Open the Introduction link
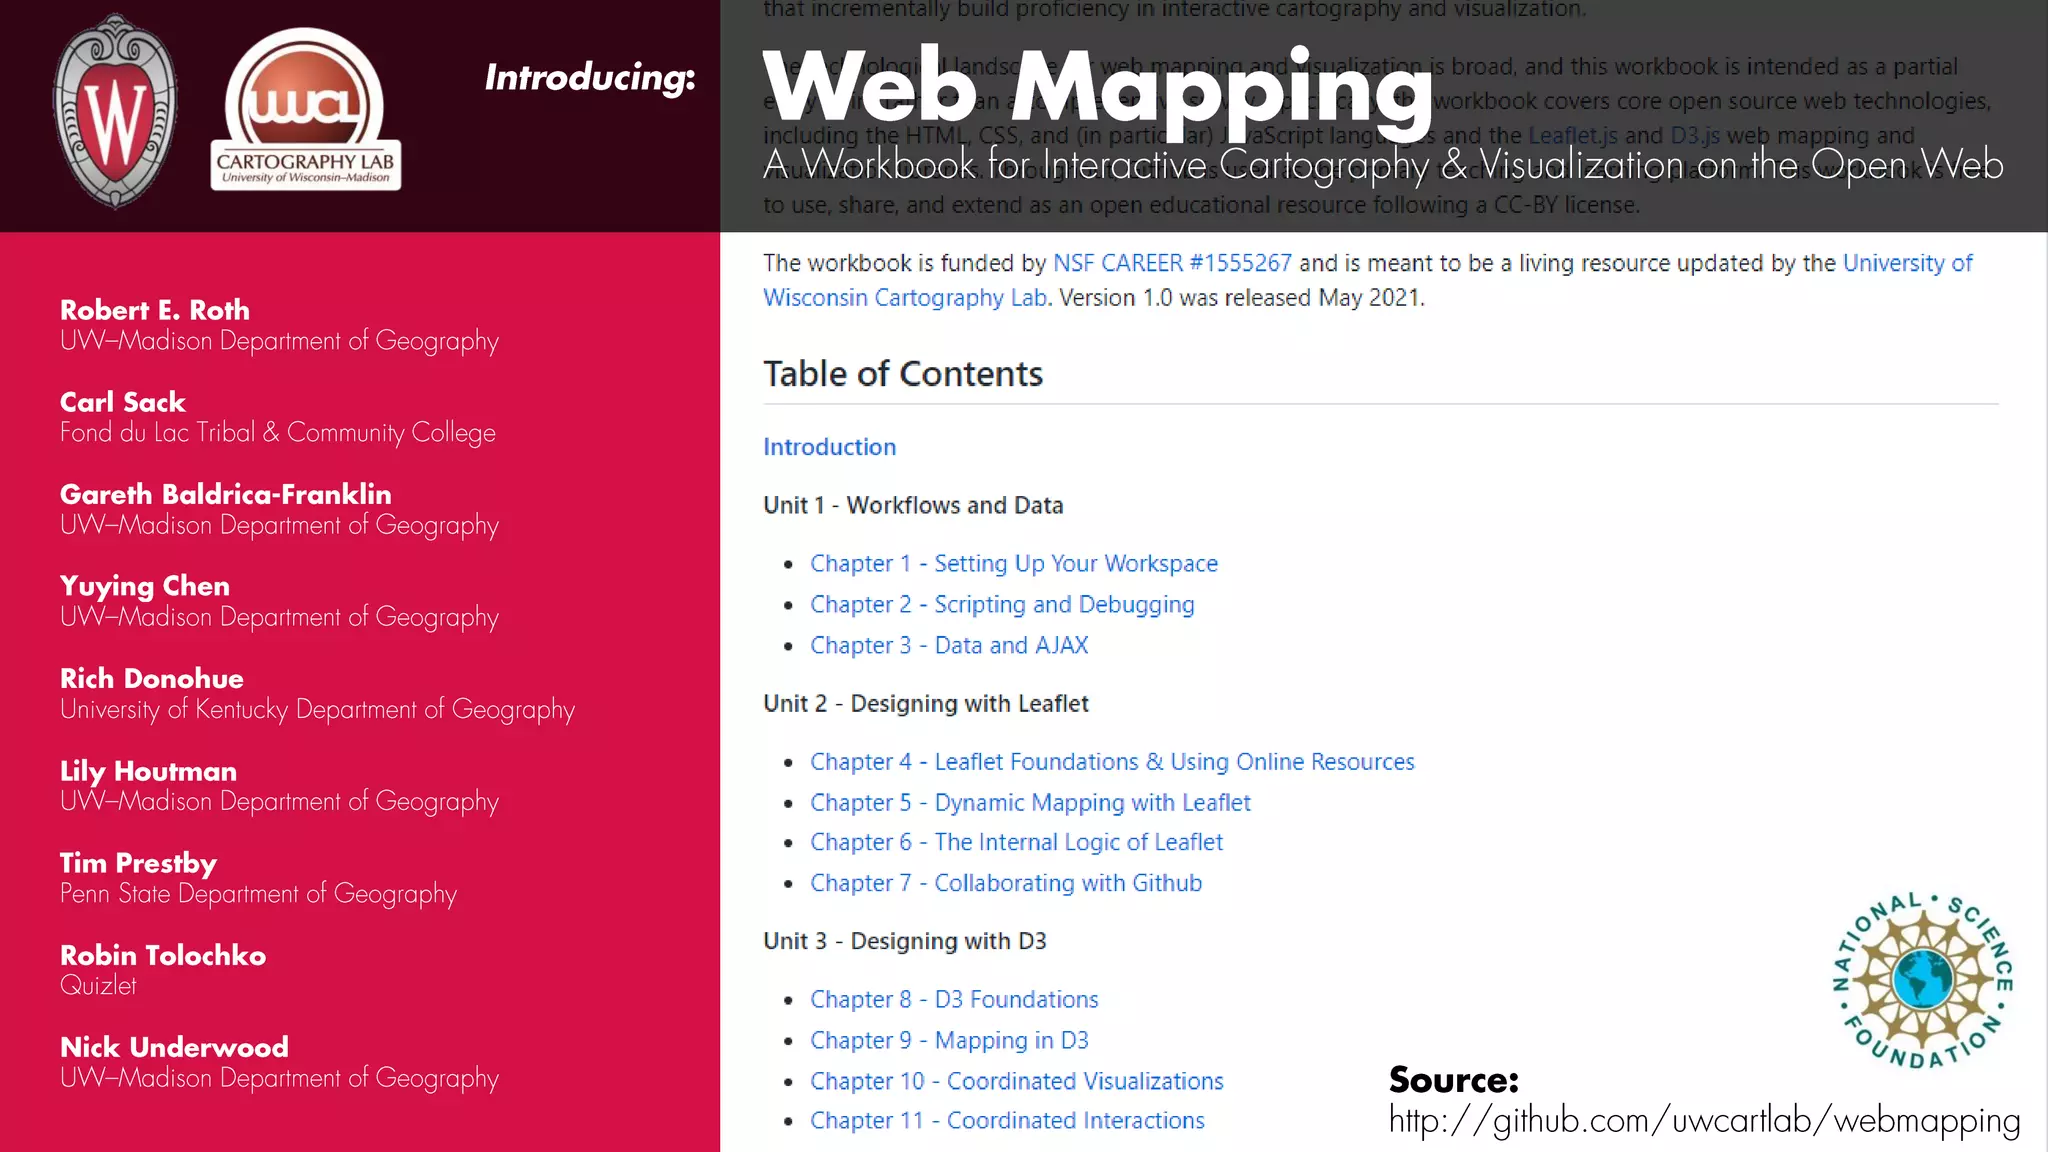 point(829,447)
